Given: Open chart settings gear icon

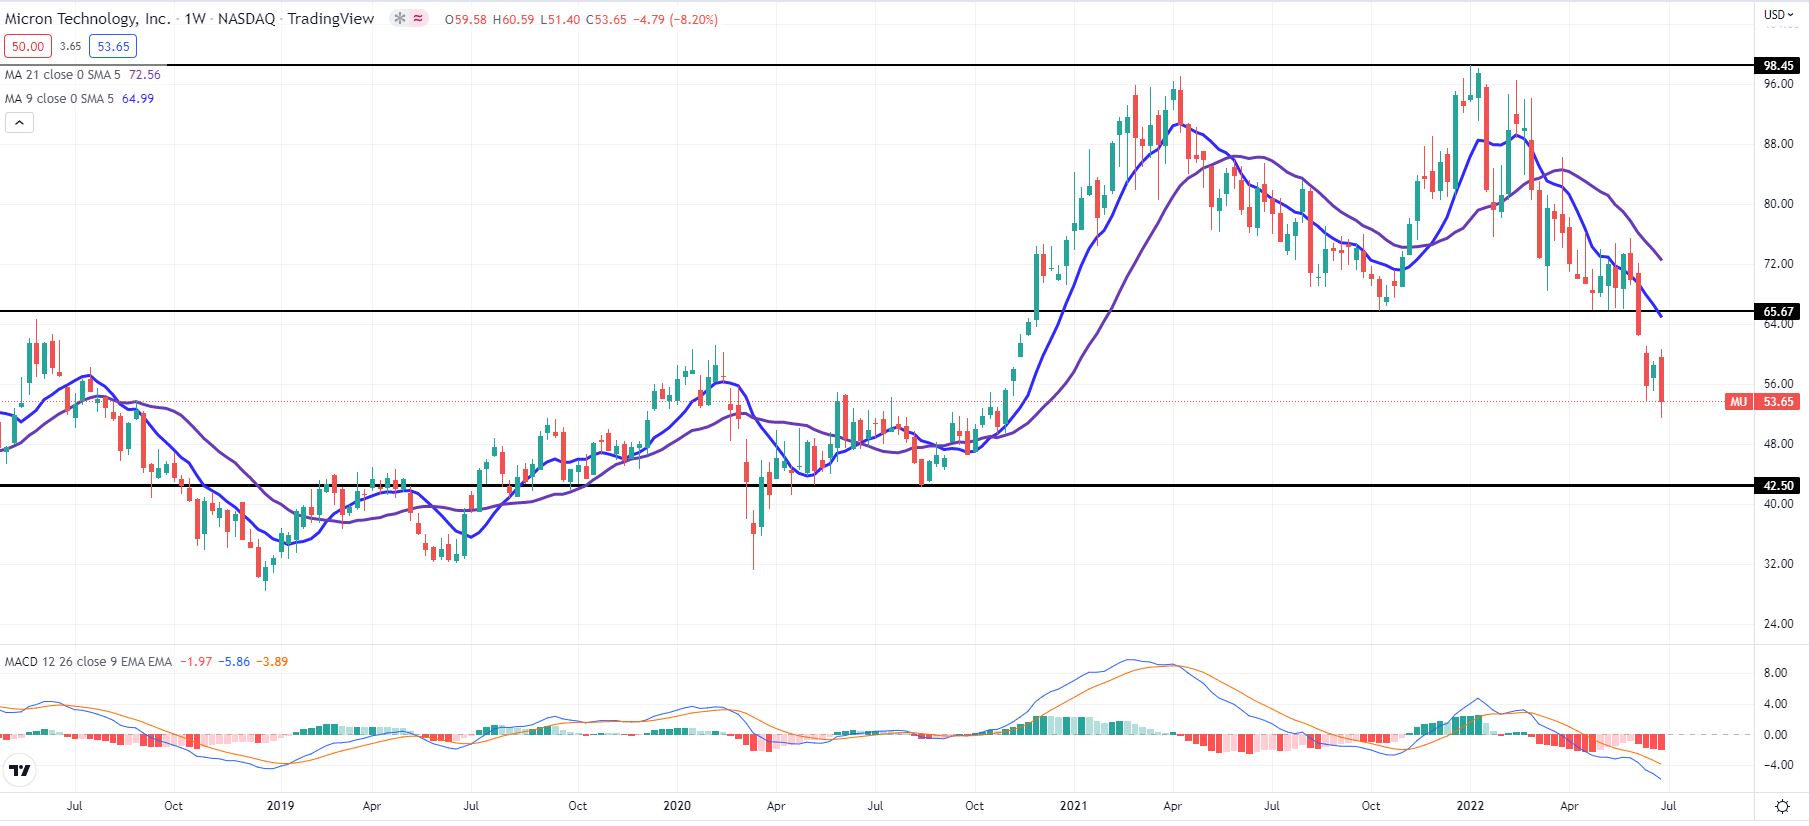Looking at the screenshot, I should (1782, 806).
